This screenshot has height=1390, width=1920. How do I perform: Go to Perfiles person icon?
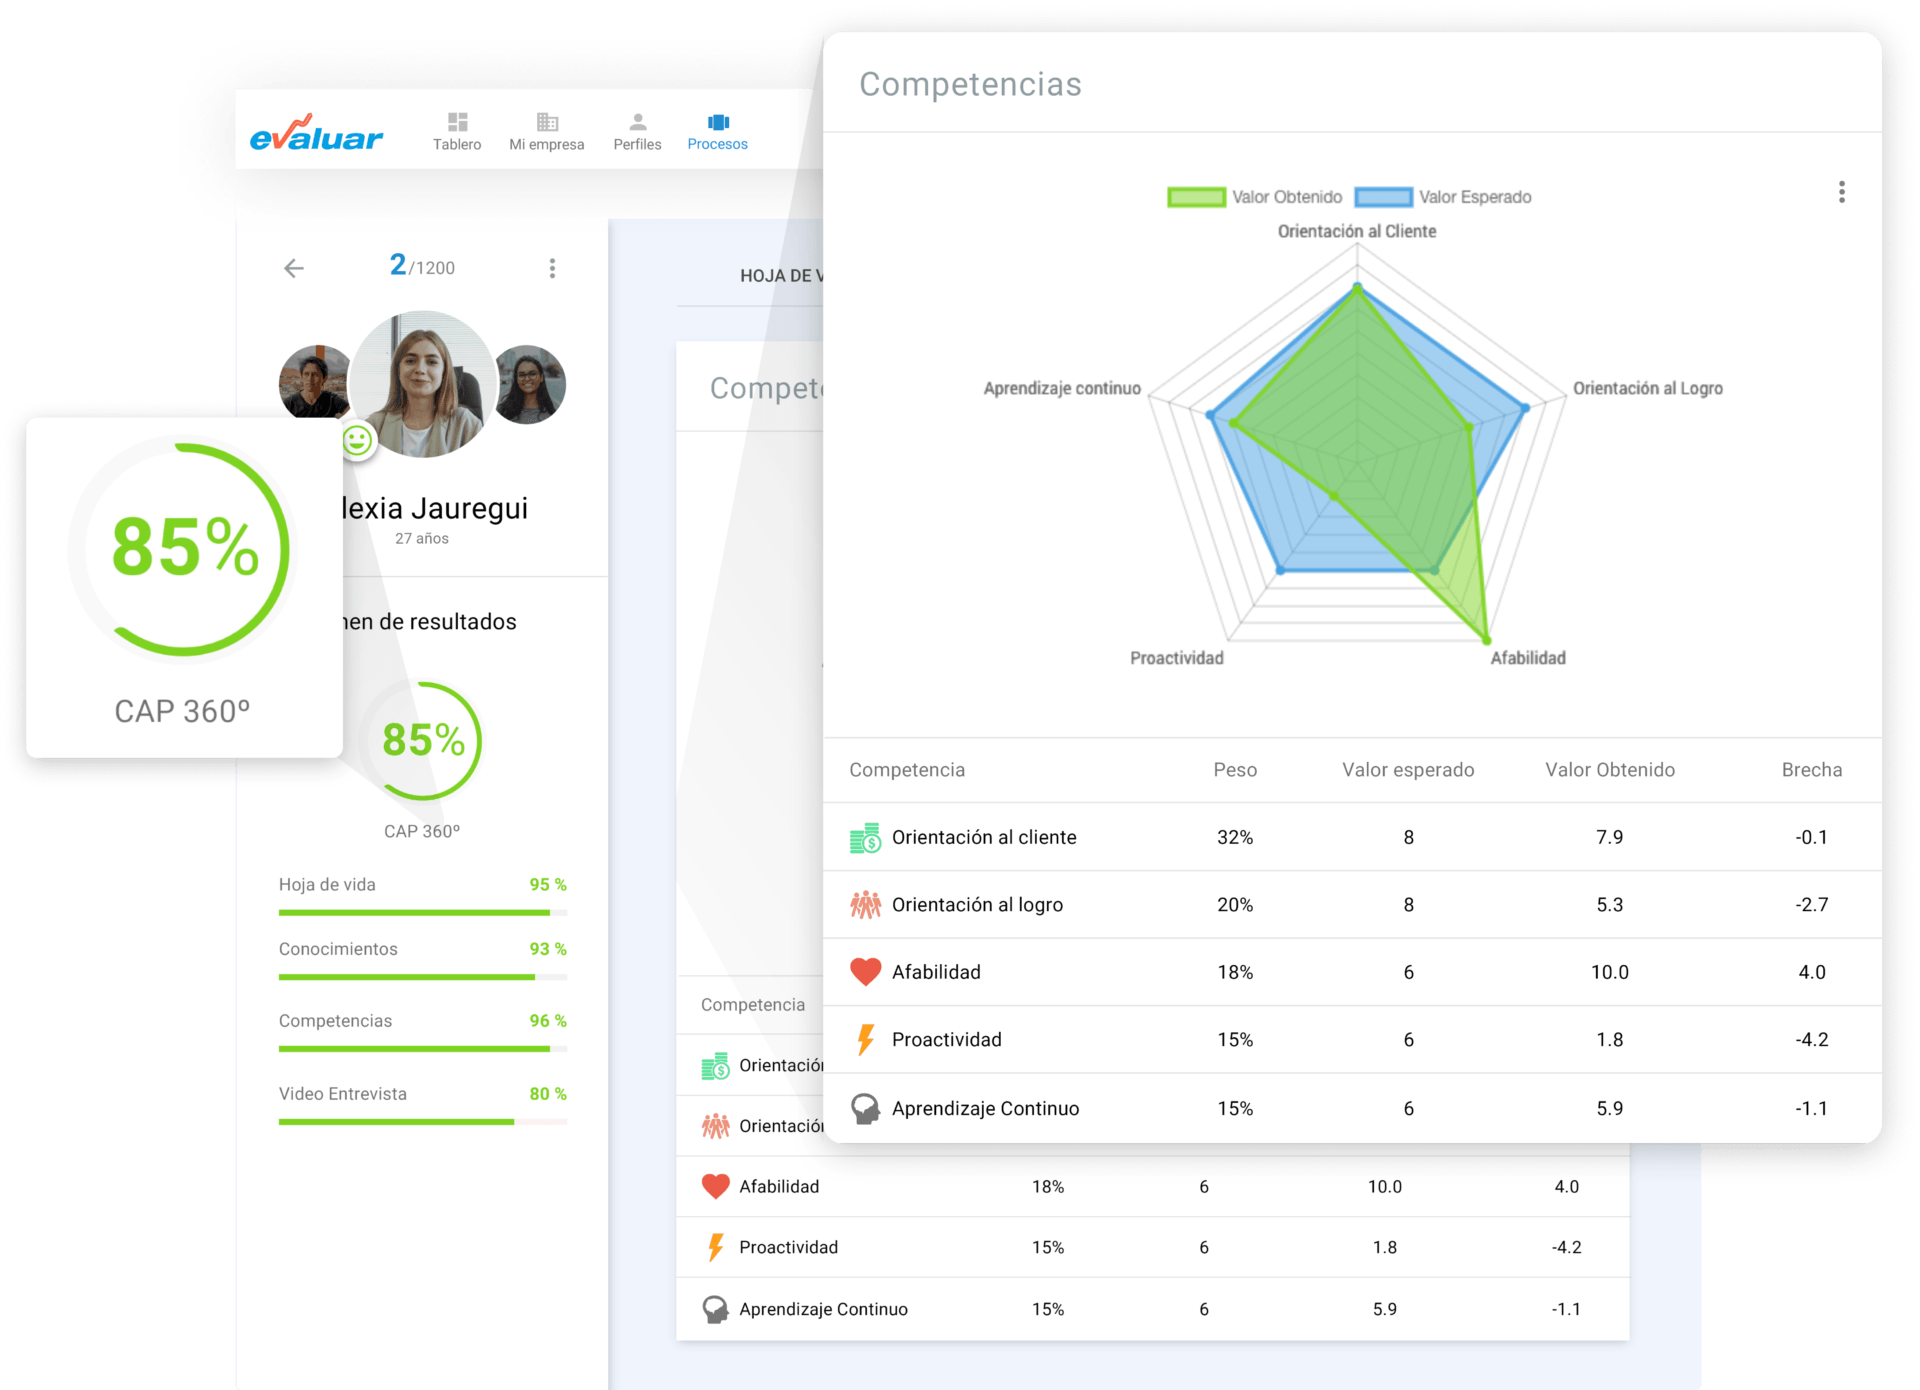637,122
